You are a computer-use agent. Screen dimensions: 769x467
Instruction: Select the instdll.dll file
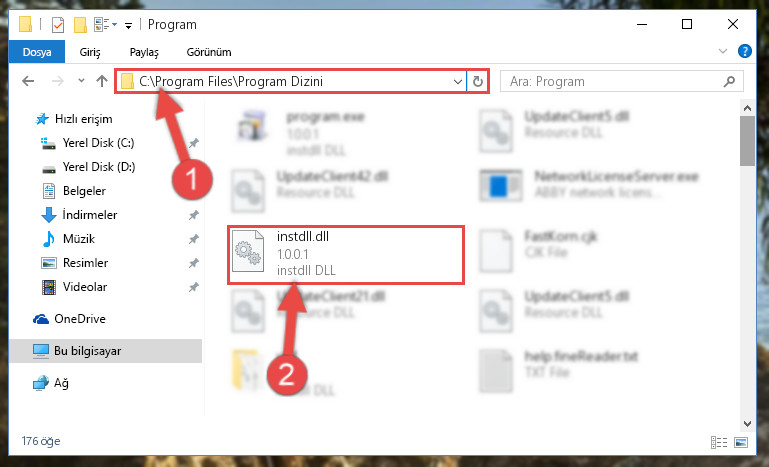[346, 254]
